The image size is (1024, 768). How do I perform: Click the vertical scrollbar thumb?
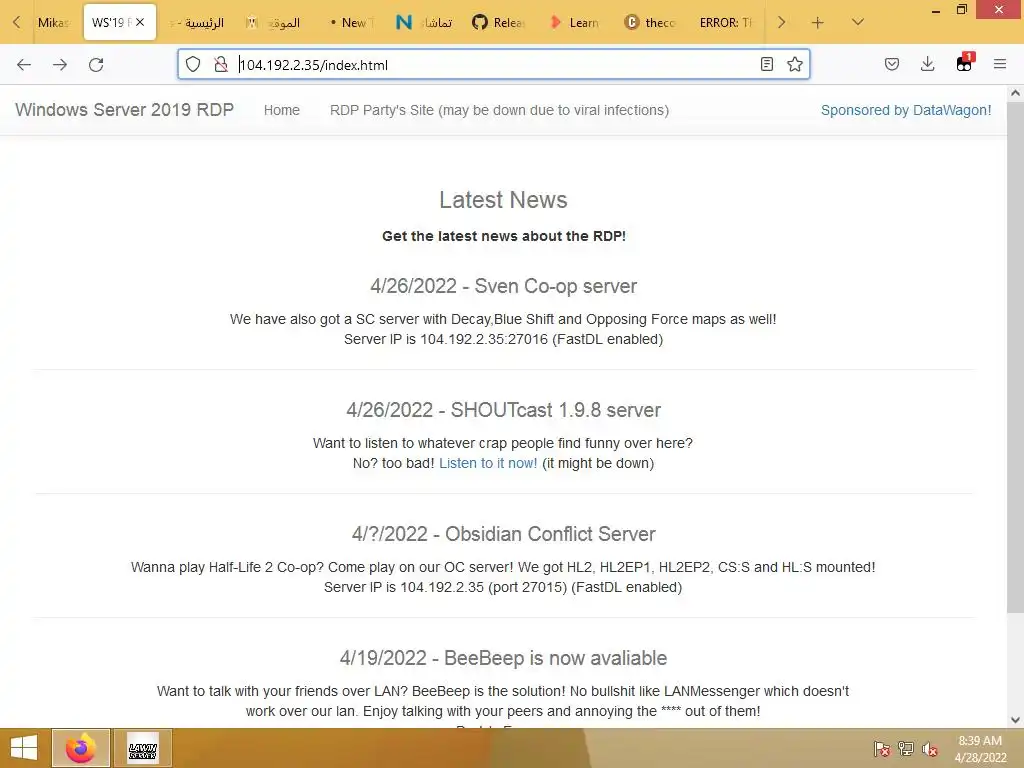tap(1015, 357)
